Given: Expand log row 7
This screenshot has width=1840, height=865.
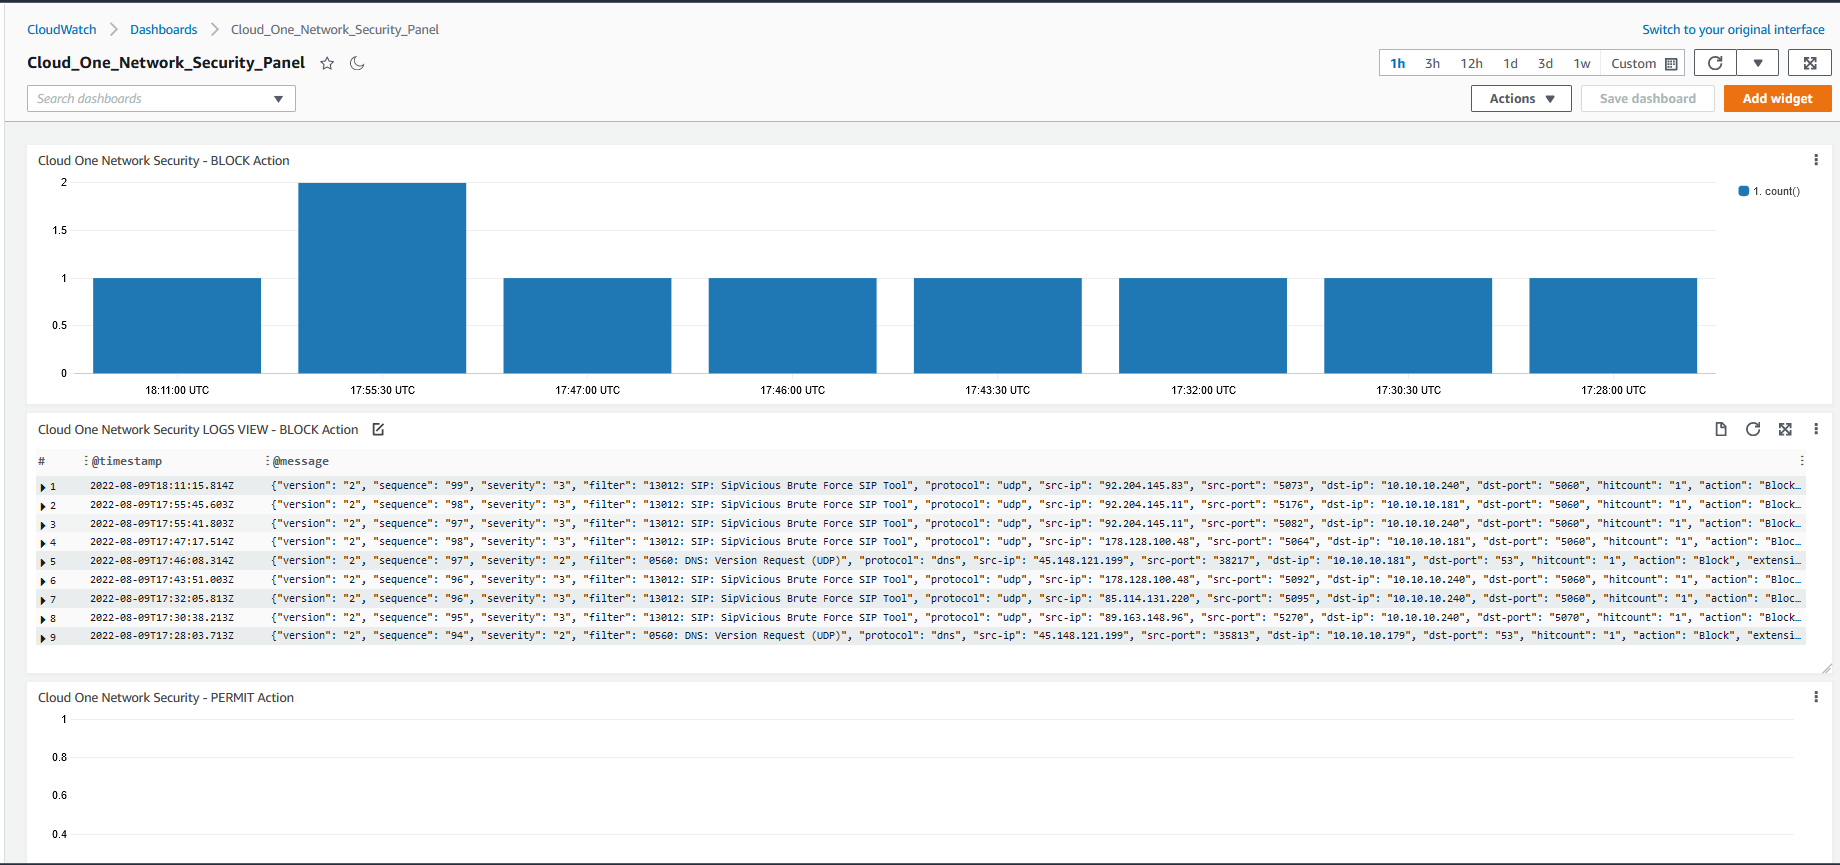Looking at the screenshot, I should tap(43, 600).
